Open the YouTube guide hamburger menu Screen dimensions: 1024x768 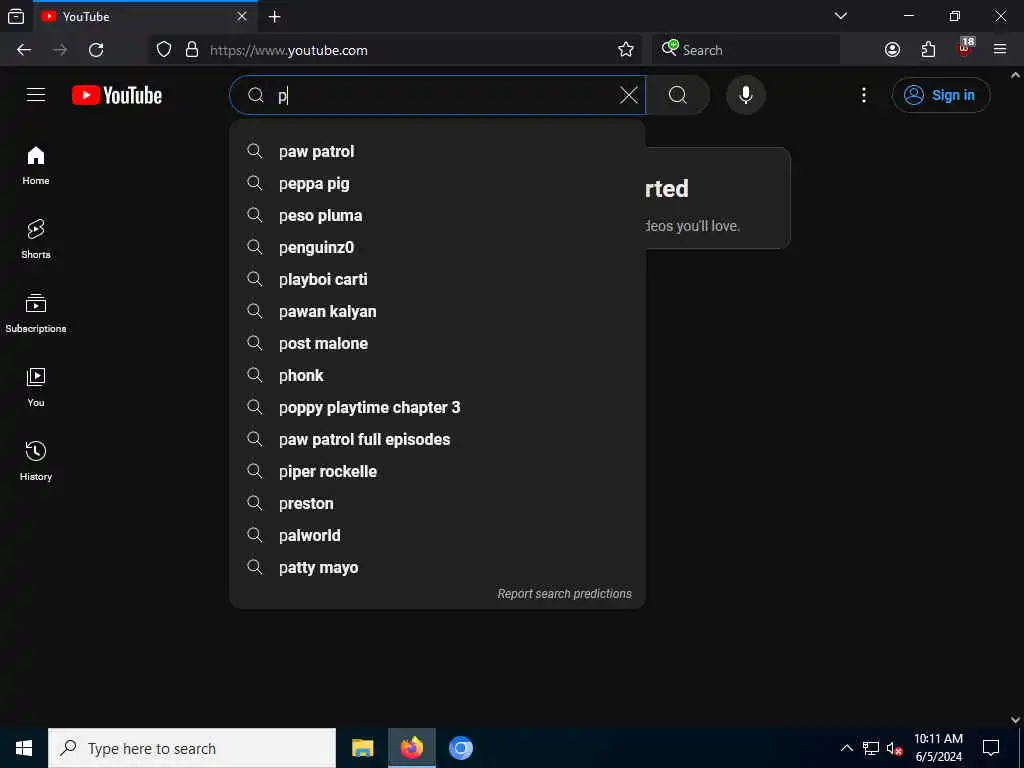tap(36, 95)
